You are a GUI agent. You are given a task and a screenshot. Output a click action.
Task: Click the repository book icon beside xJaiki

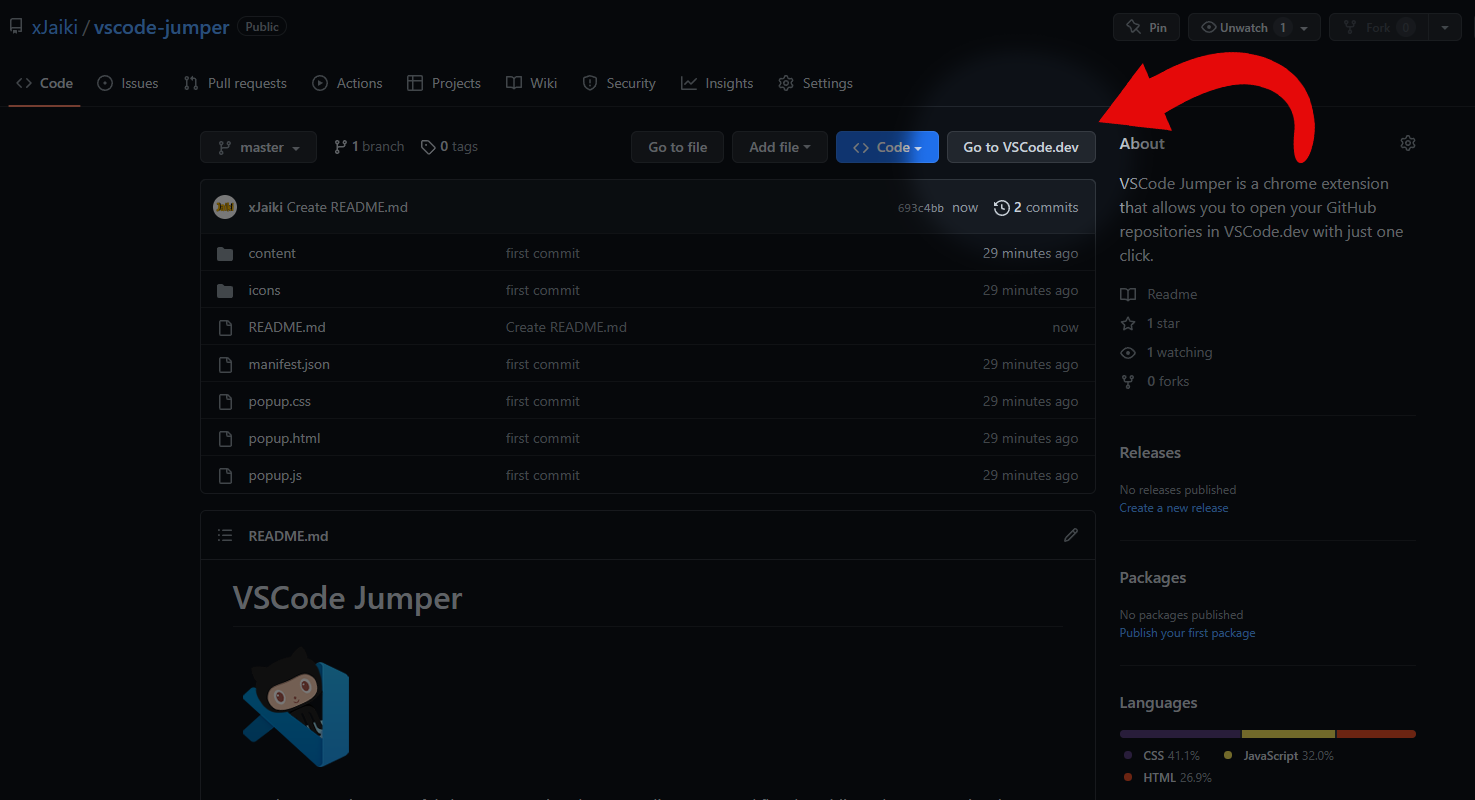(x=15, y=27)
